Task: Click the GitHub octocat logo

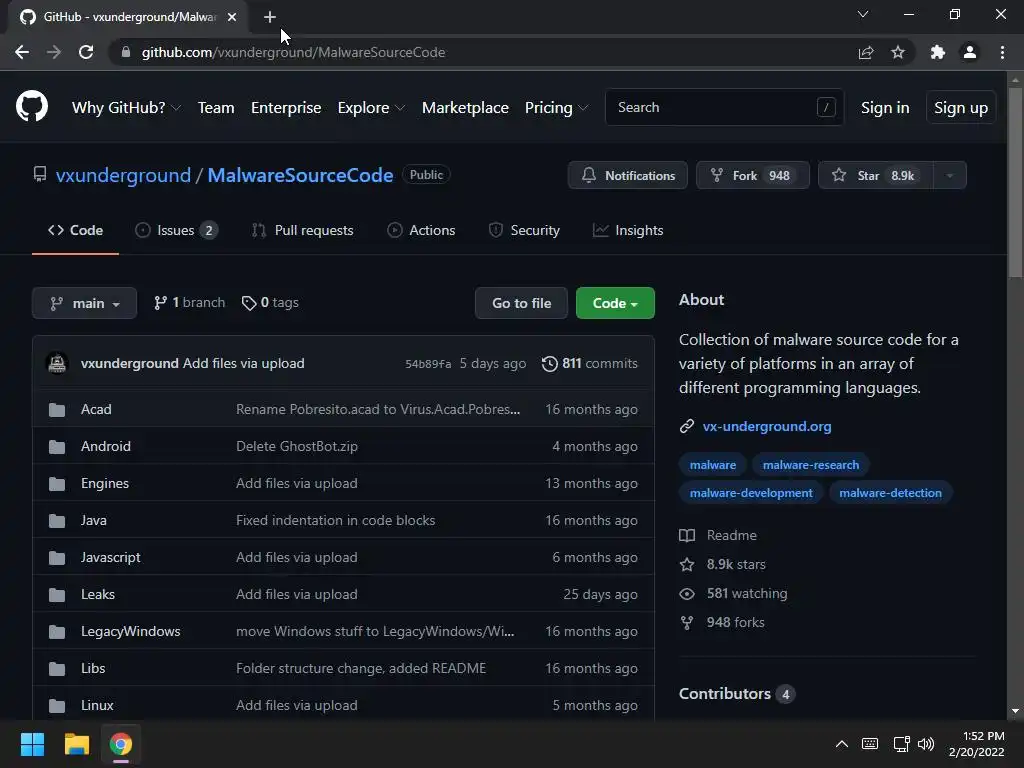Action: (32, 107)
